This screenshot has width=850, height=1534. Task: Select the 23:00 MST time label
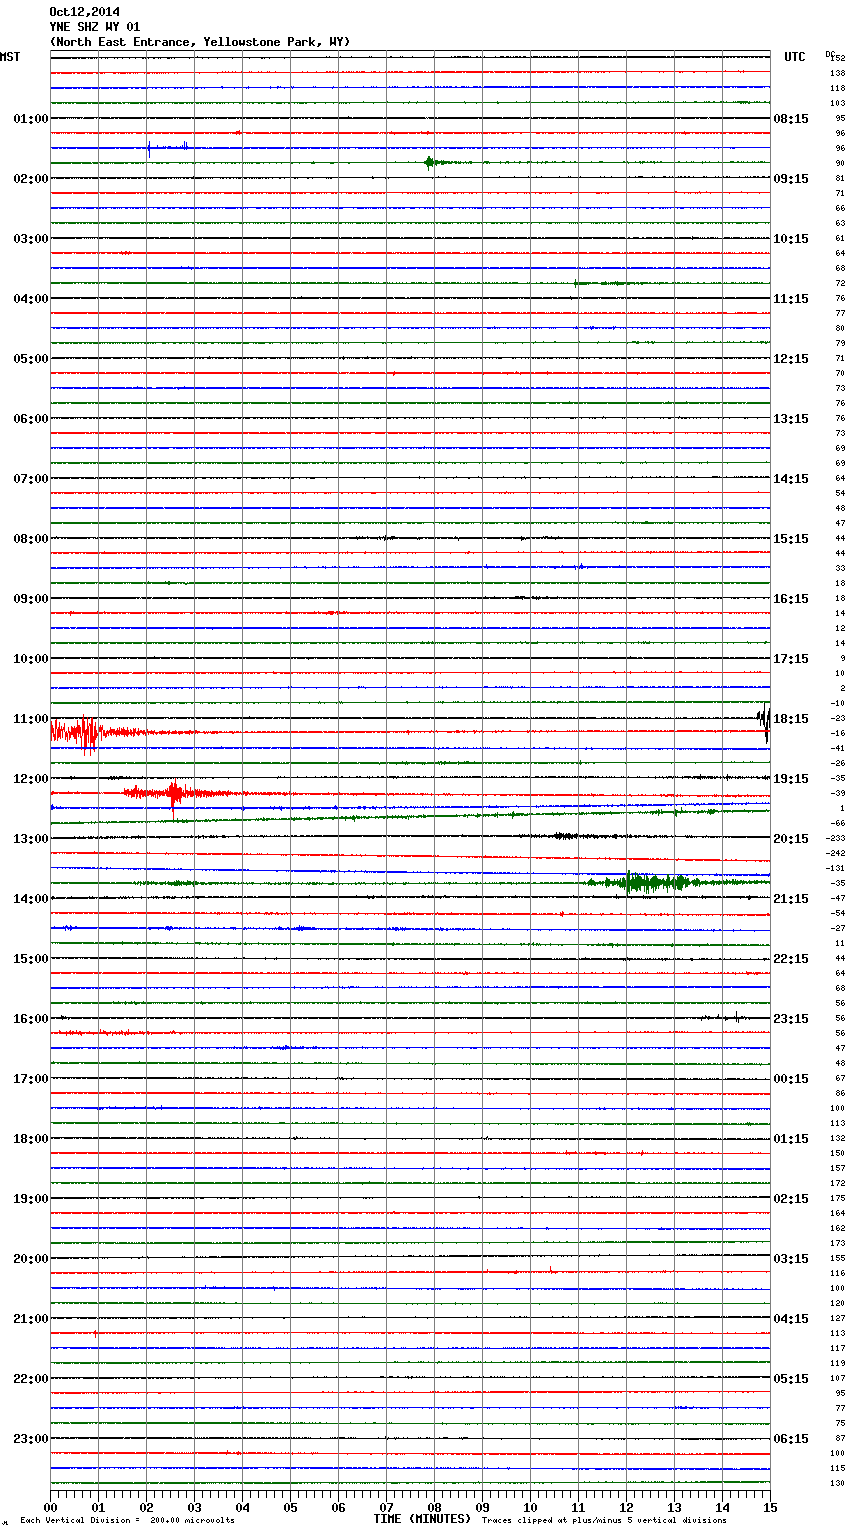[x=31, y=1439]
